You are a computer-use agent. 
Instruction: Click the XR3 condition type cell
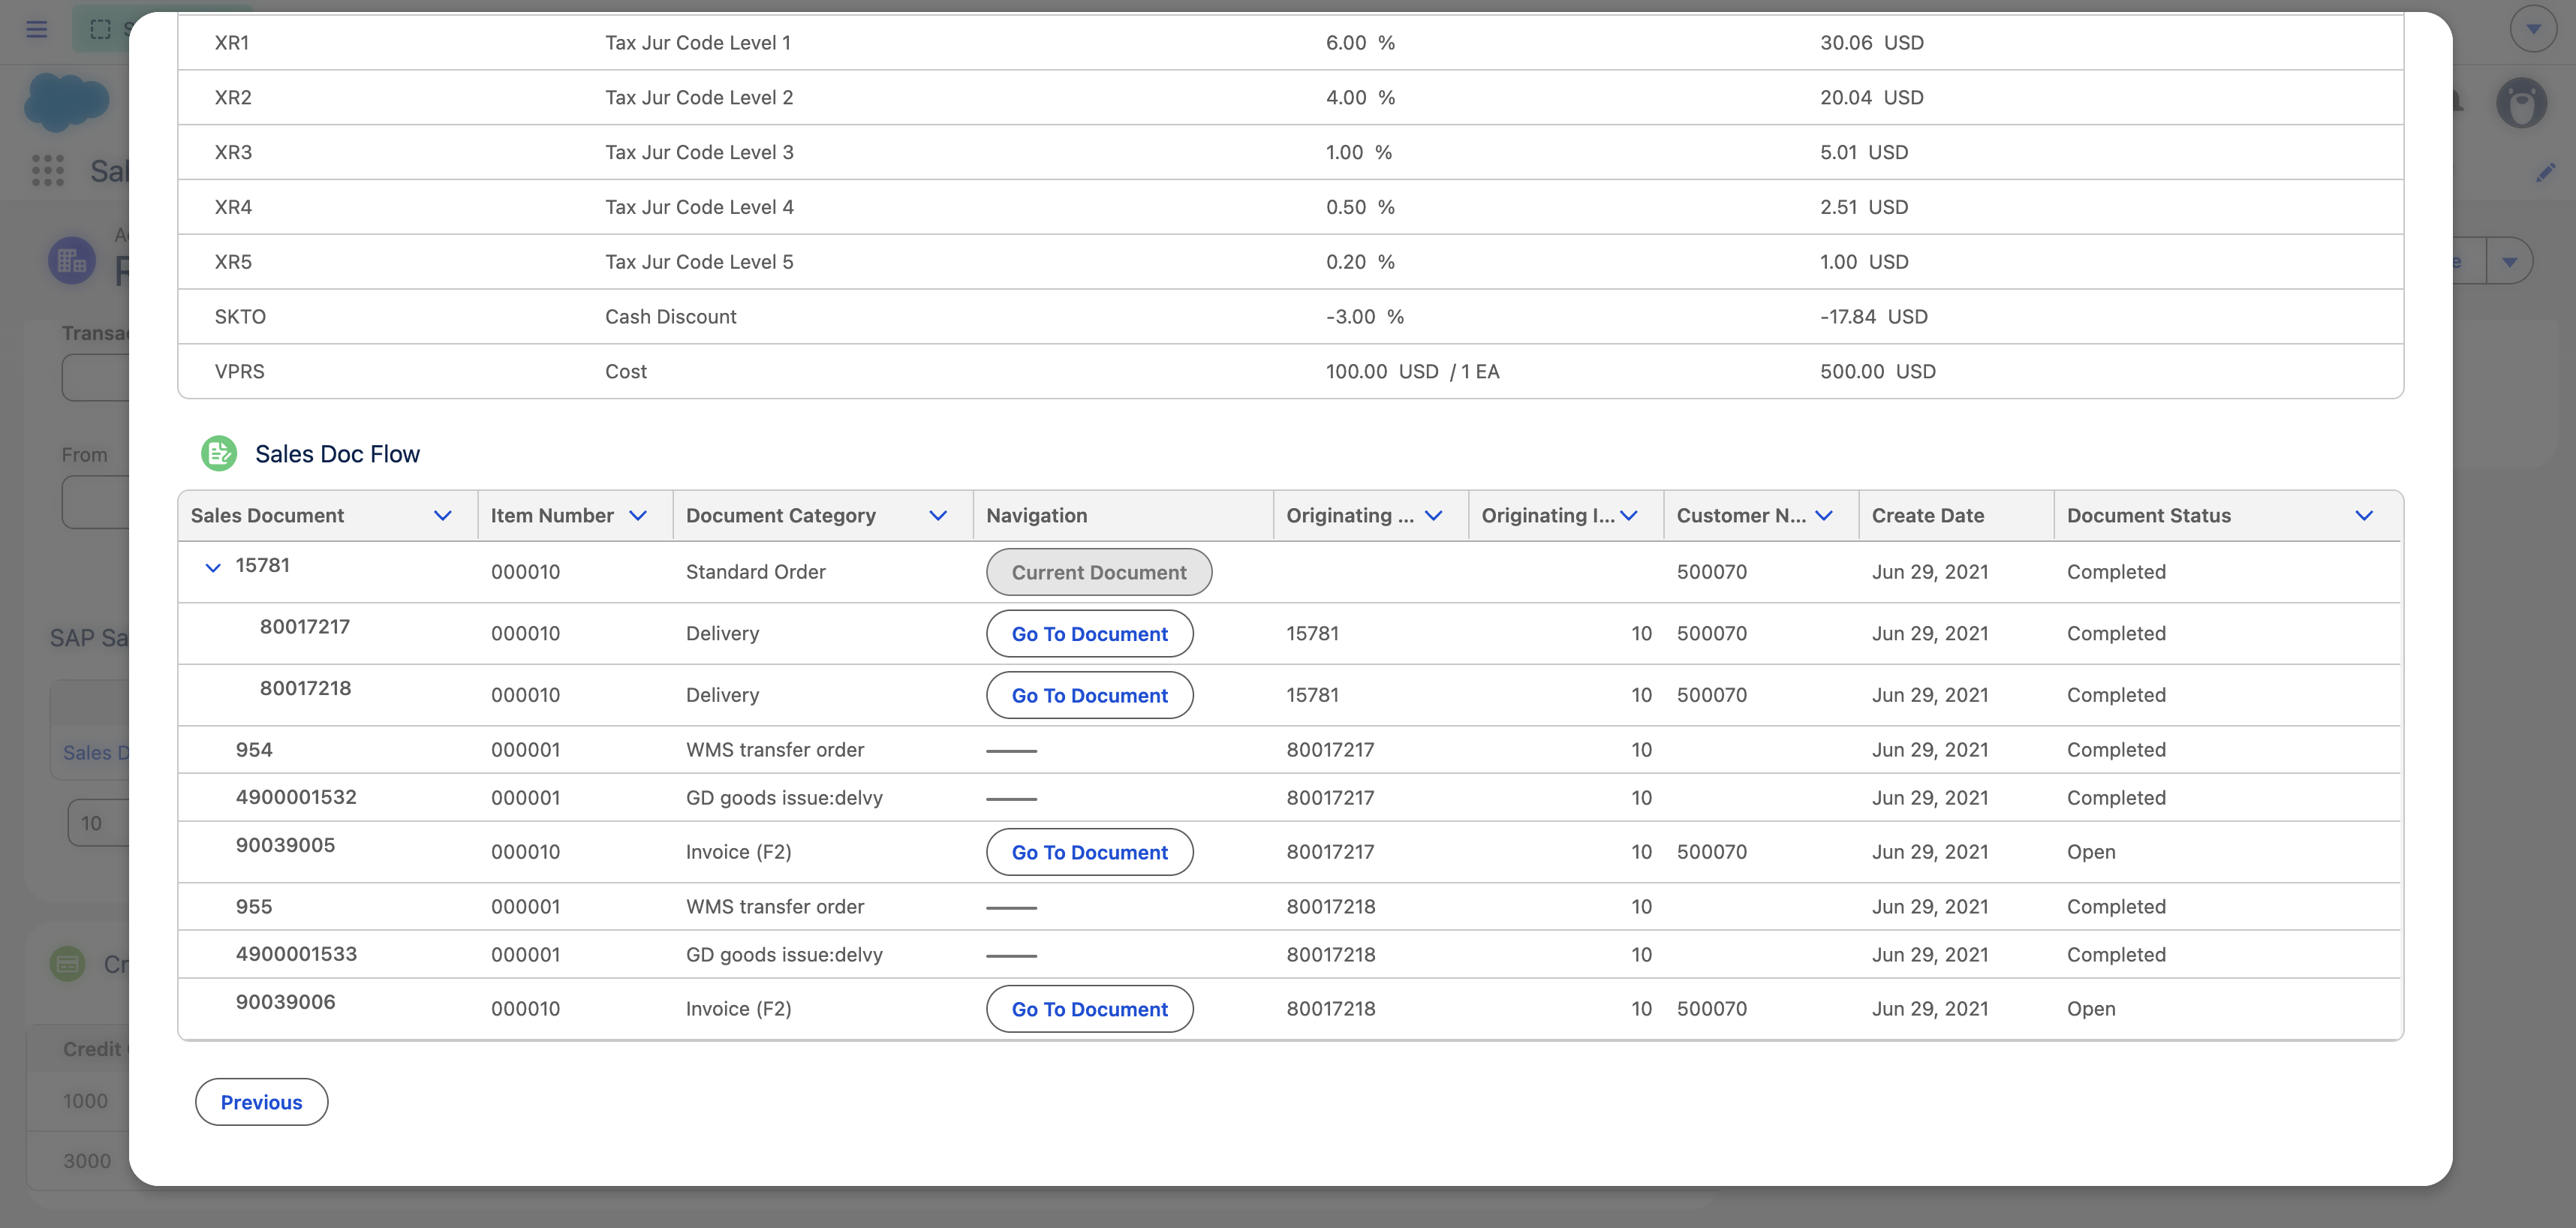coord(233,152)
